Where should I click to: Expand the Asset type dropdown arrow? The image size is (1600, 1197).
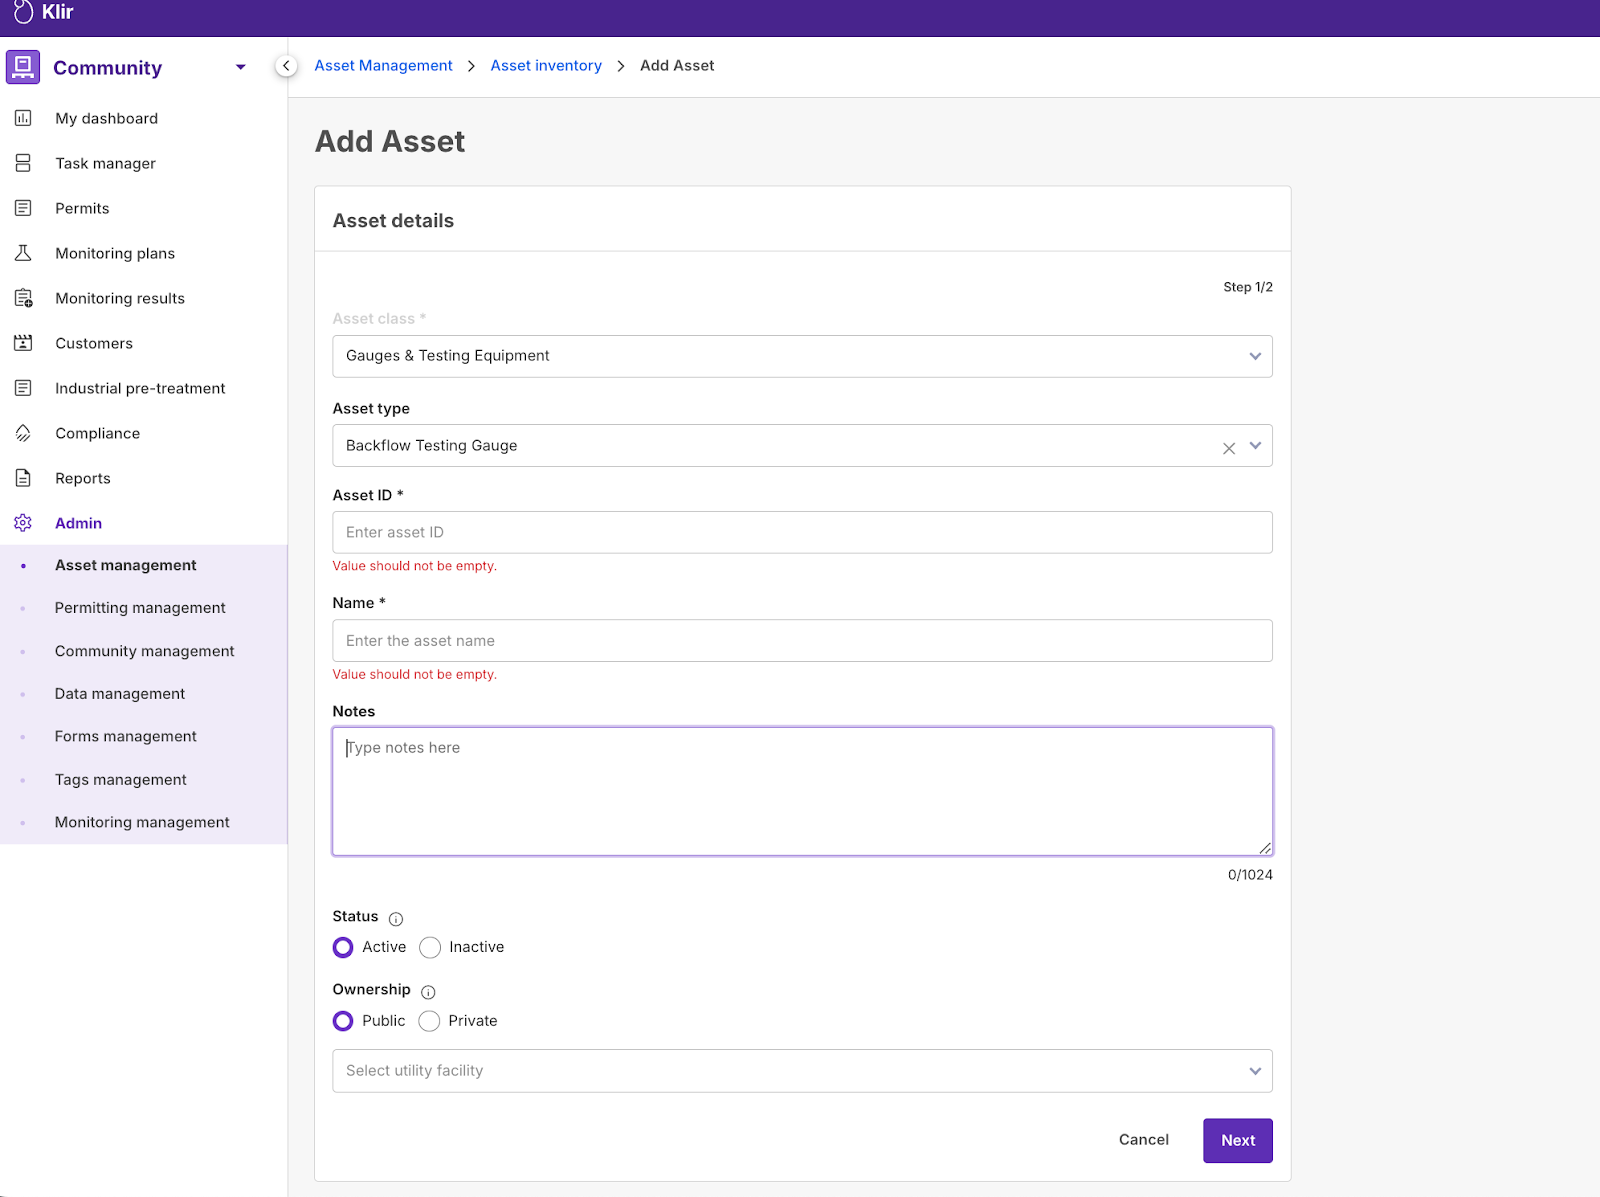(1256, 446)
